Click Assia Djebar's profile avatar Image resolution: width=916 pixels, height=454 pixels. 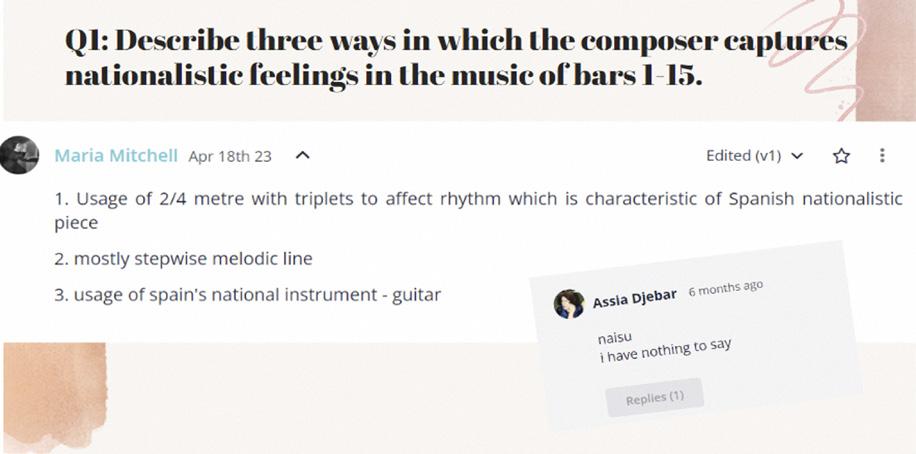click(569, 304)
